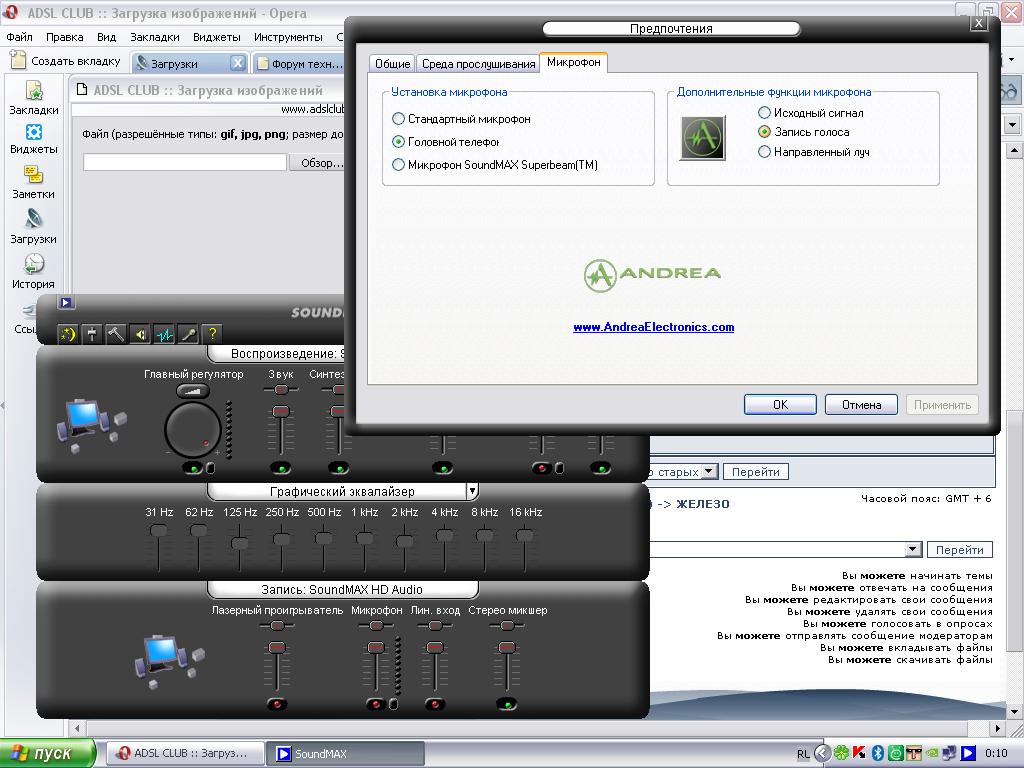Screen dimensions: 1024x768
Task: Select Запись голоса radio button
Action: pyautogui.click(x=764, y=132)
